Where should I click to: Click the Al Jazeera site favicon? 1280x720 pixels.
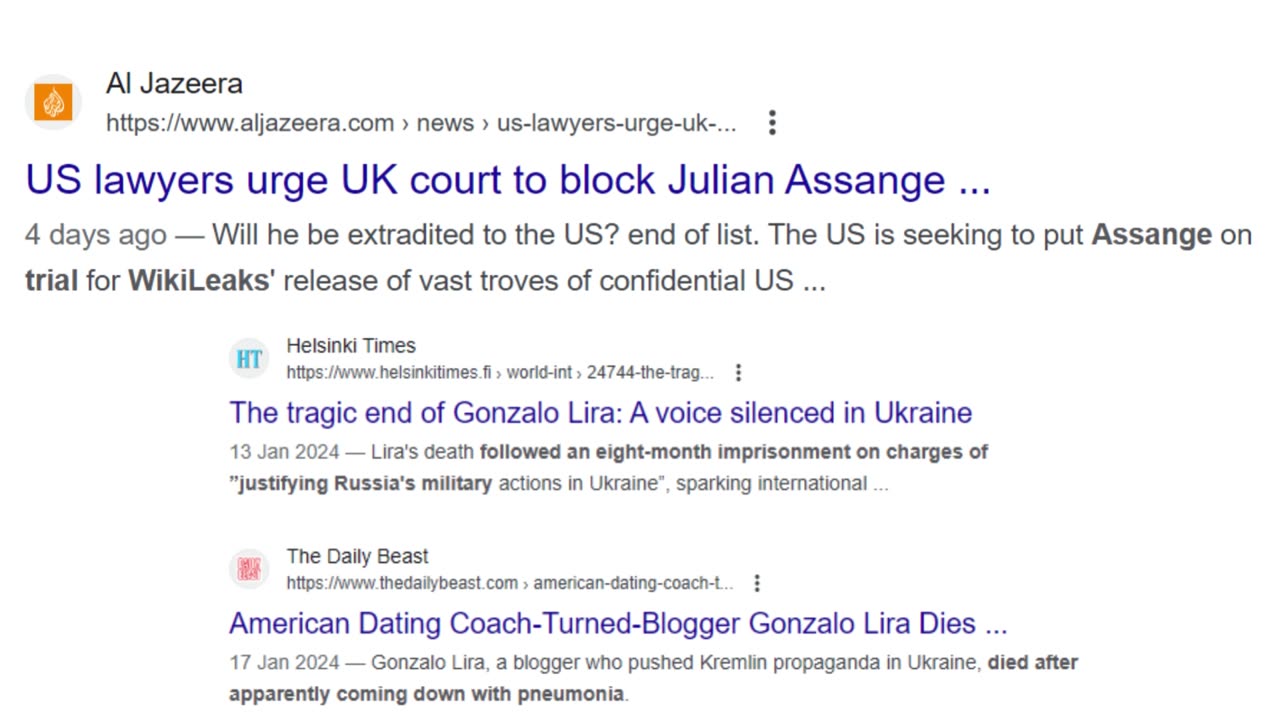coord(53,102)
